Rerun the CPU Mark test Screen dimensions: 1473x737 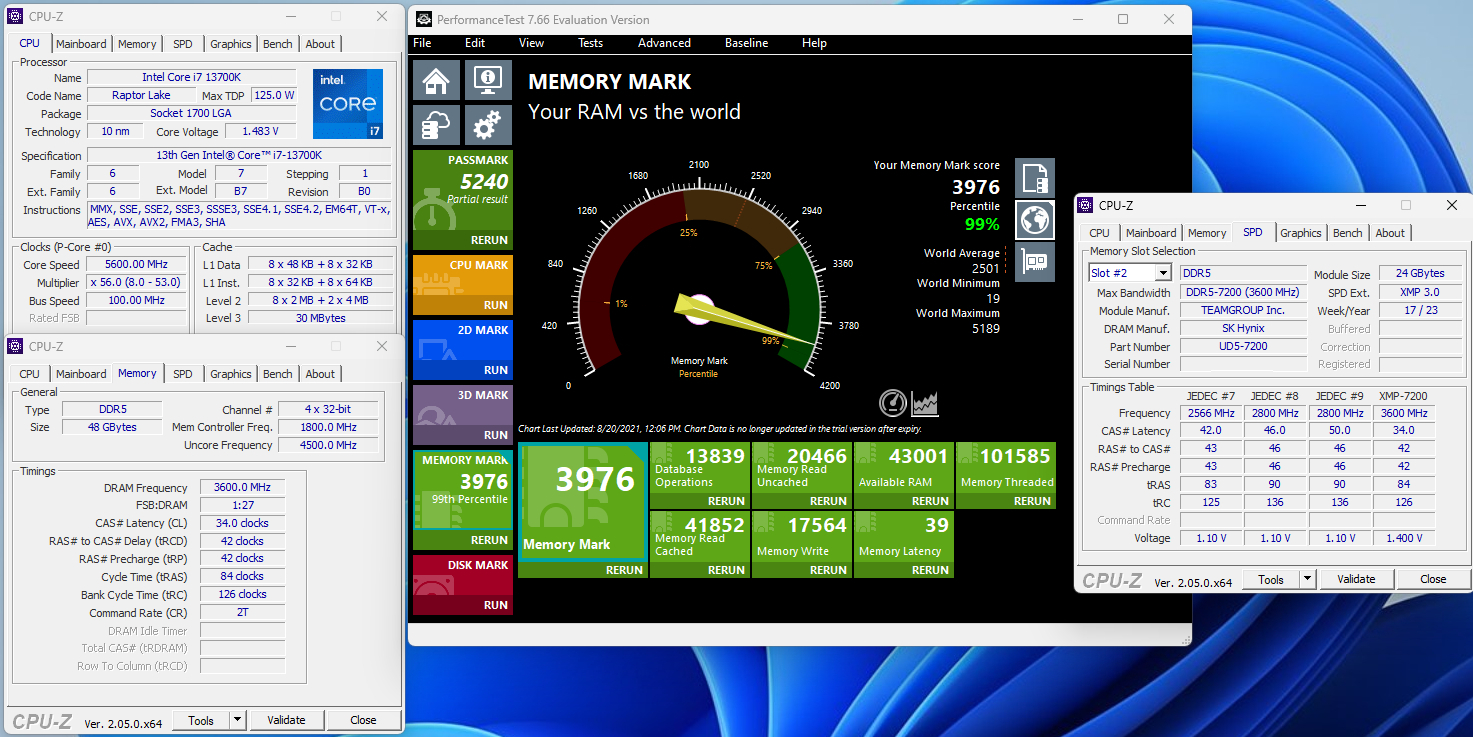[x=496, y=305]
